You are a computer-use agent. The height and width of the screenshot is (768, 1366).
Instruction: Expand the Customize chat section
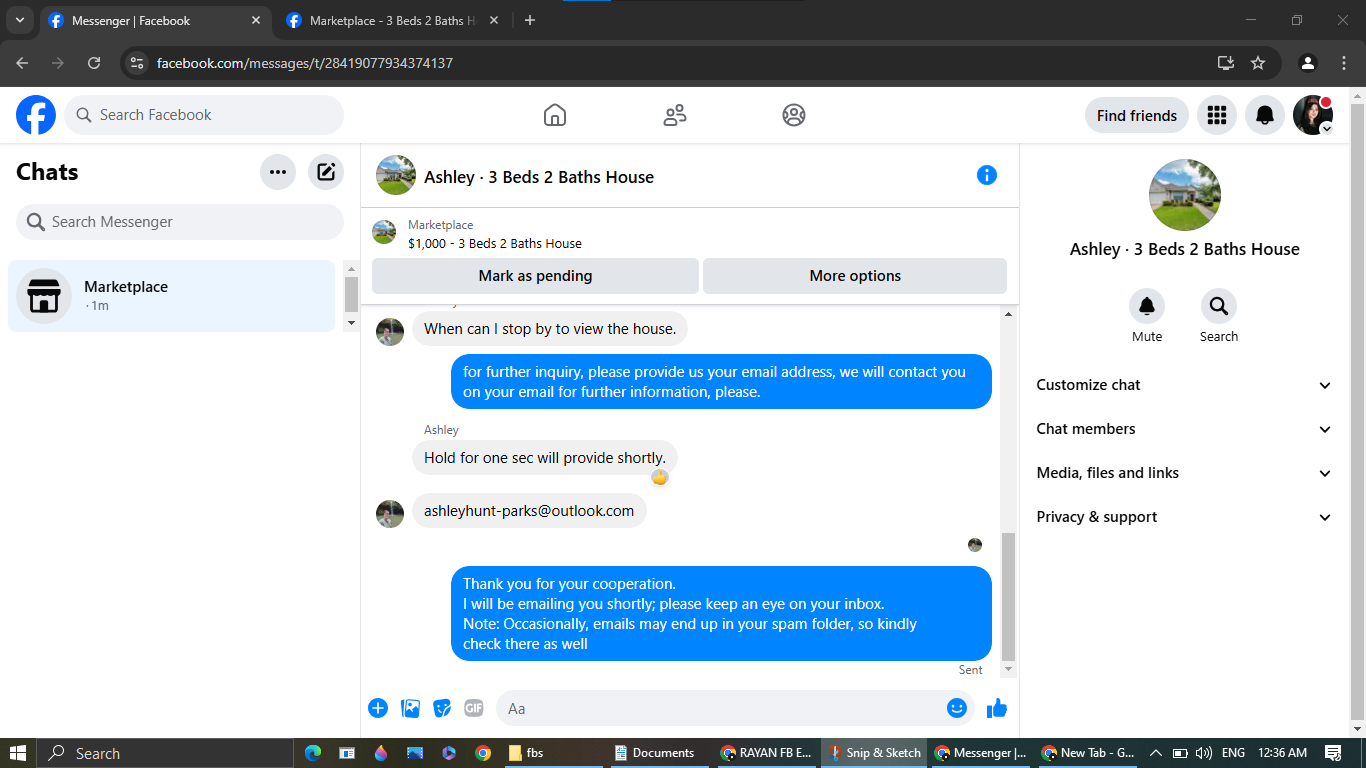tap(1184, 385)
